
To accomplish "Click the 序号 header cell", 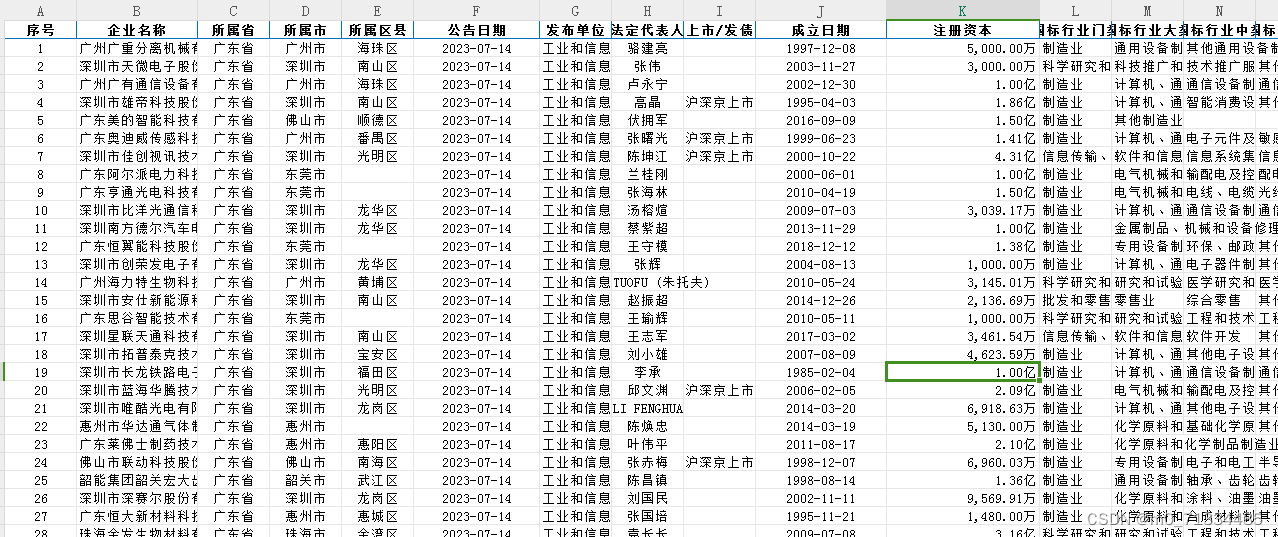I will pyautogui.click(x=40, y=30).
